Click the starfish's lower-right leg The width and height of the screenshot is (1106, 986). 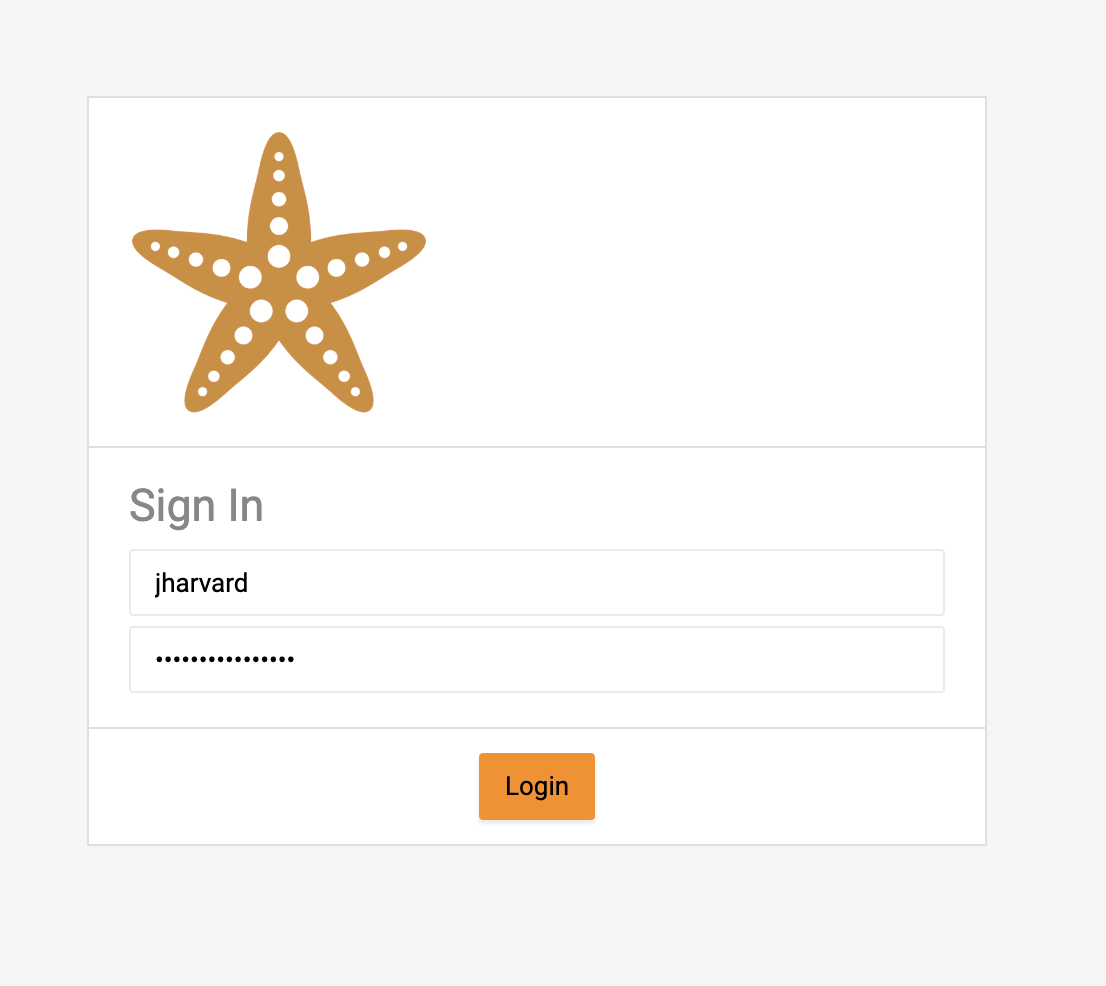click(336, 363)
